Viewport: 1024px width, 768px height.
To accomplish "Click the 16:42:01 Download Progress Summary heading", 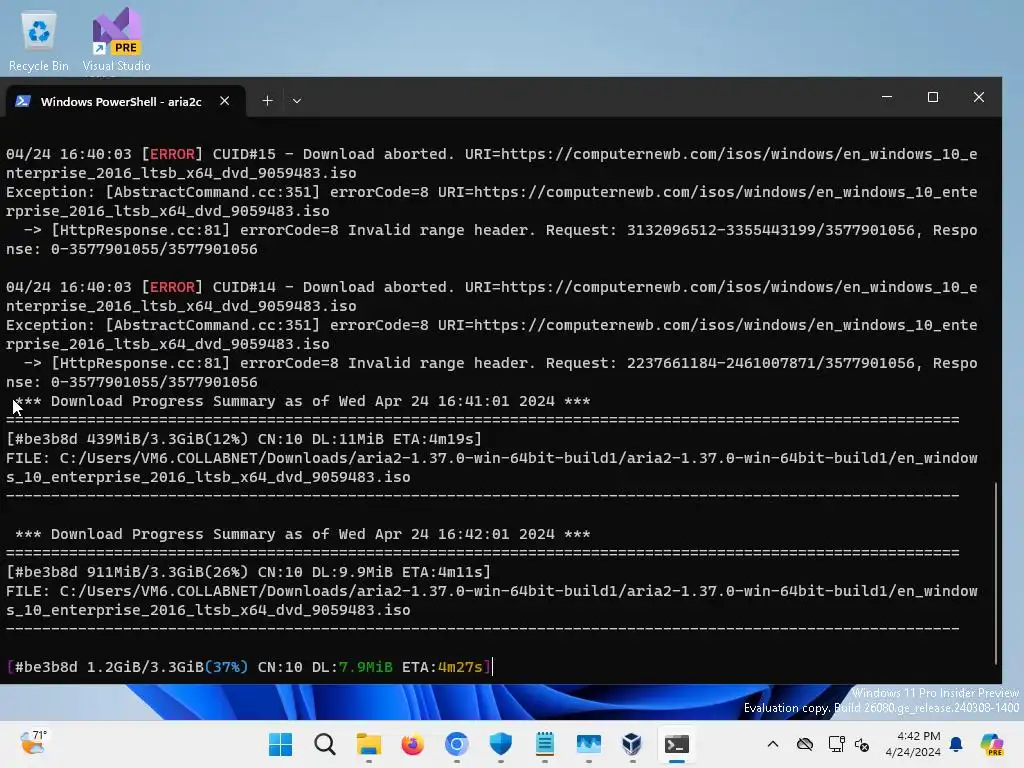I will coord(302,534).
